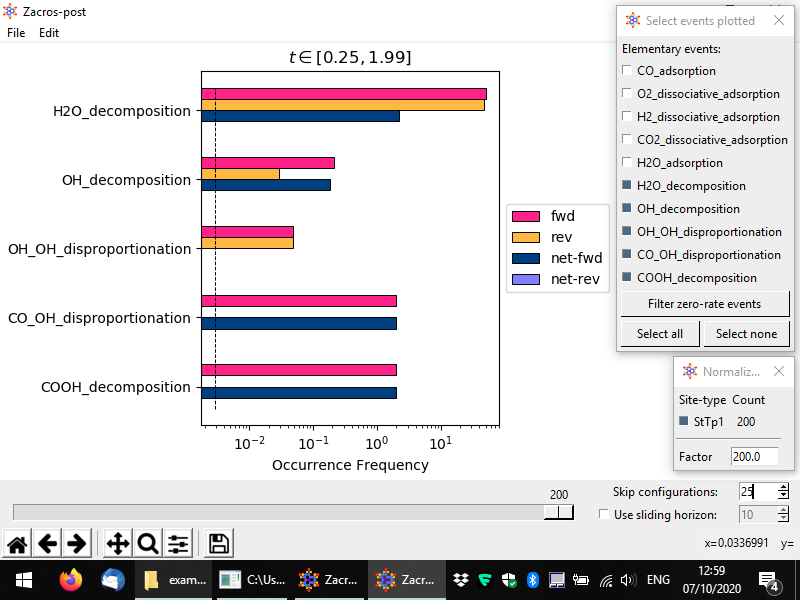Open the File menu
Image resolution: width=800 pixels, height=600 pixels.
click(16, 33)
